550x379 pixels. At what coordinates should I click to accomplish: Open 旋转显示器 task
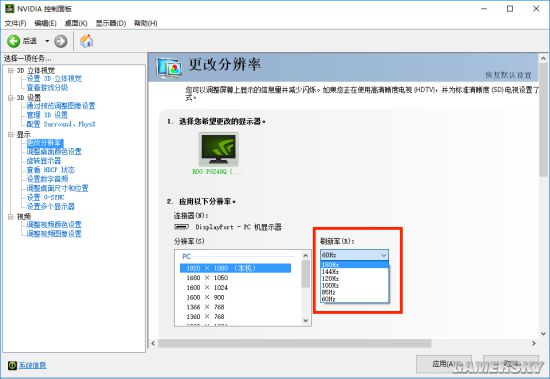(44, 161)
